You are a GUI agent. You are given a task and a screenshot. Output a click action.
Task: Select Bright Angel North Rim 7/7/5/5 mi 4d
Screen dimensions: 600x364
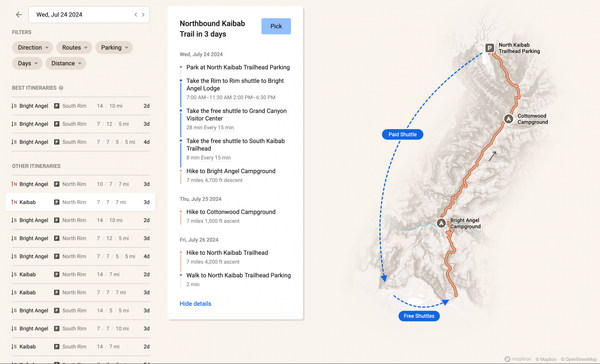click(x=81, y=256)
